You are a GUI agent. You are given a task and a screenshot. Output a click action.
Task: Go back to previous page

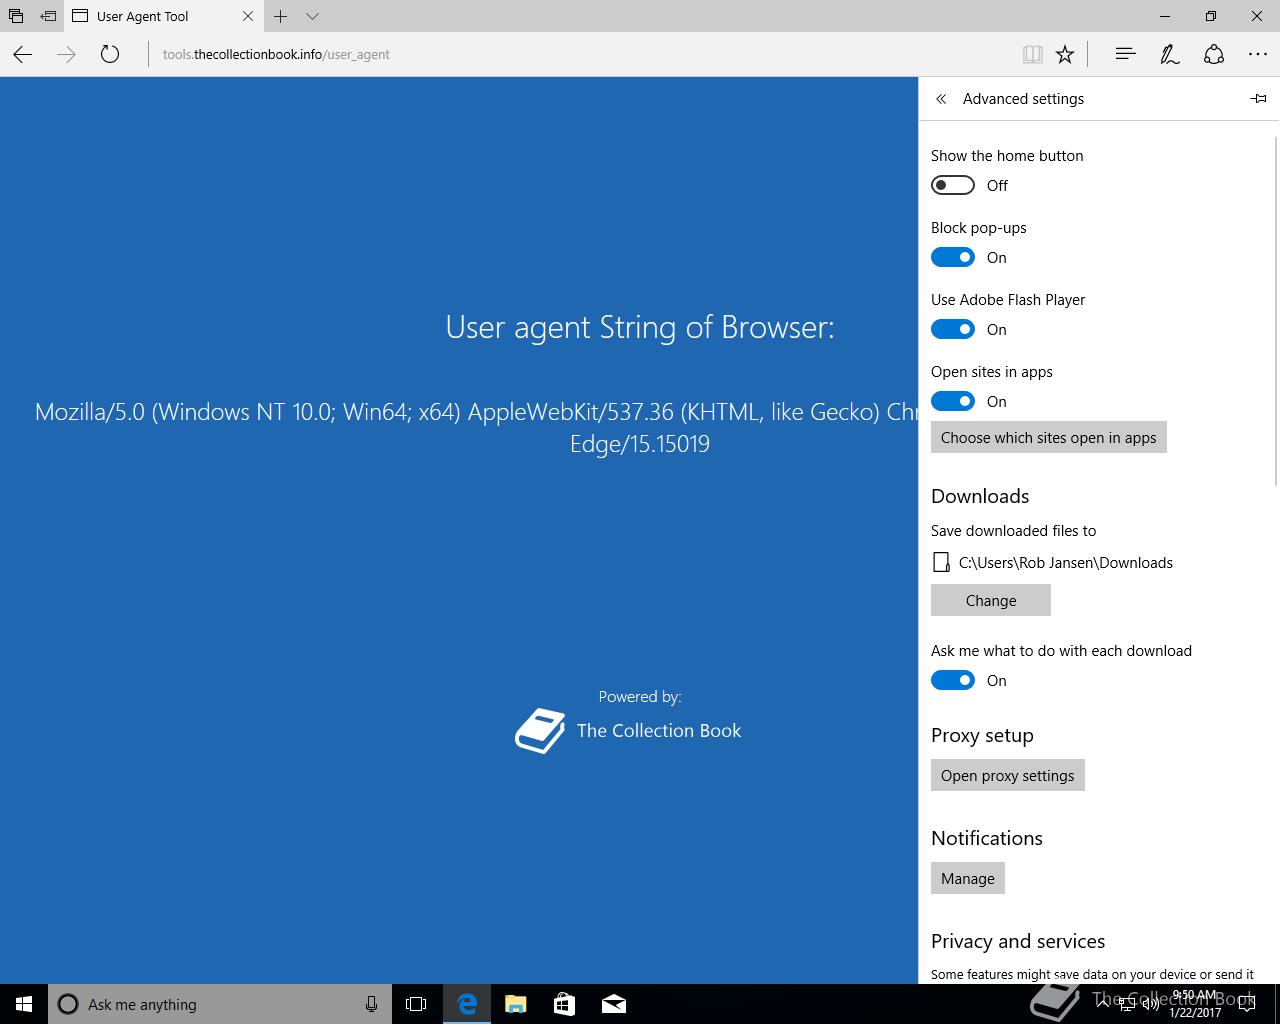(x=23, y=54)
